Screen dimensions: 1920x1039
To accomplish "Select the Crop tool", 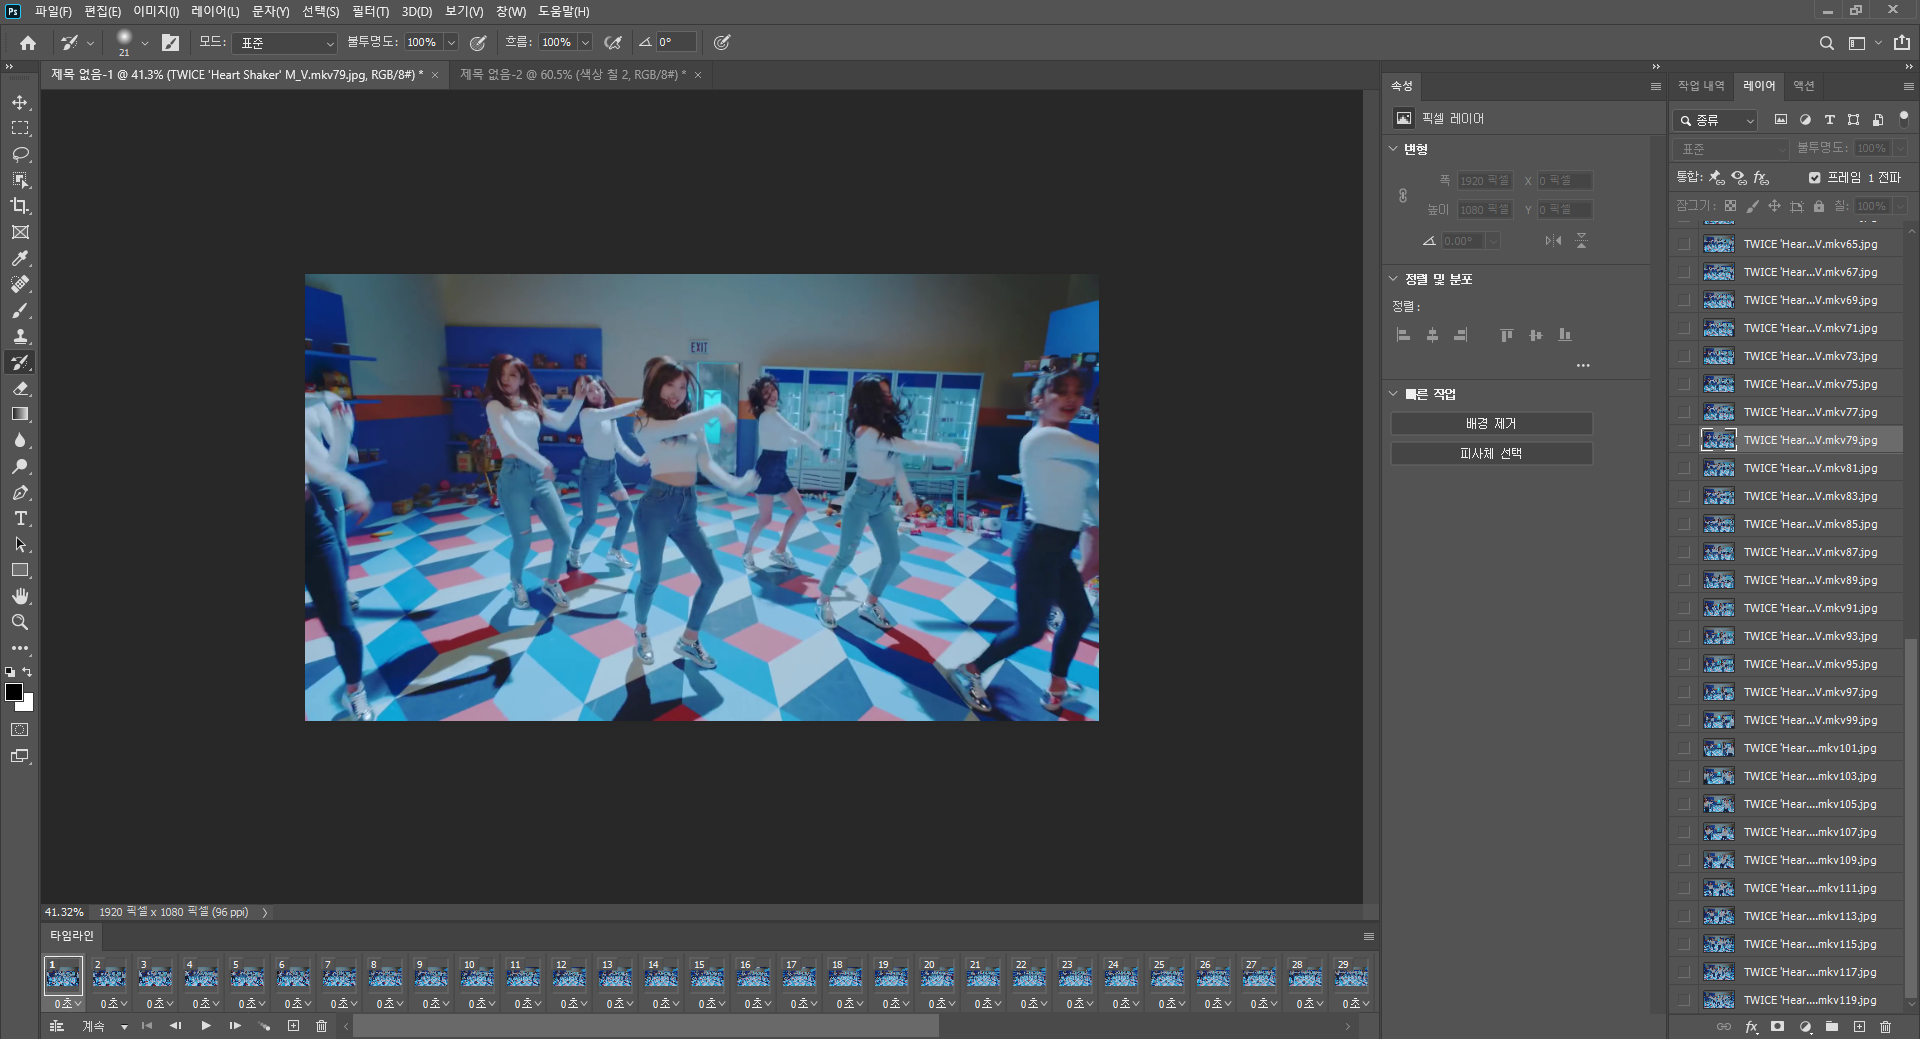I will tap(20, 206).
